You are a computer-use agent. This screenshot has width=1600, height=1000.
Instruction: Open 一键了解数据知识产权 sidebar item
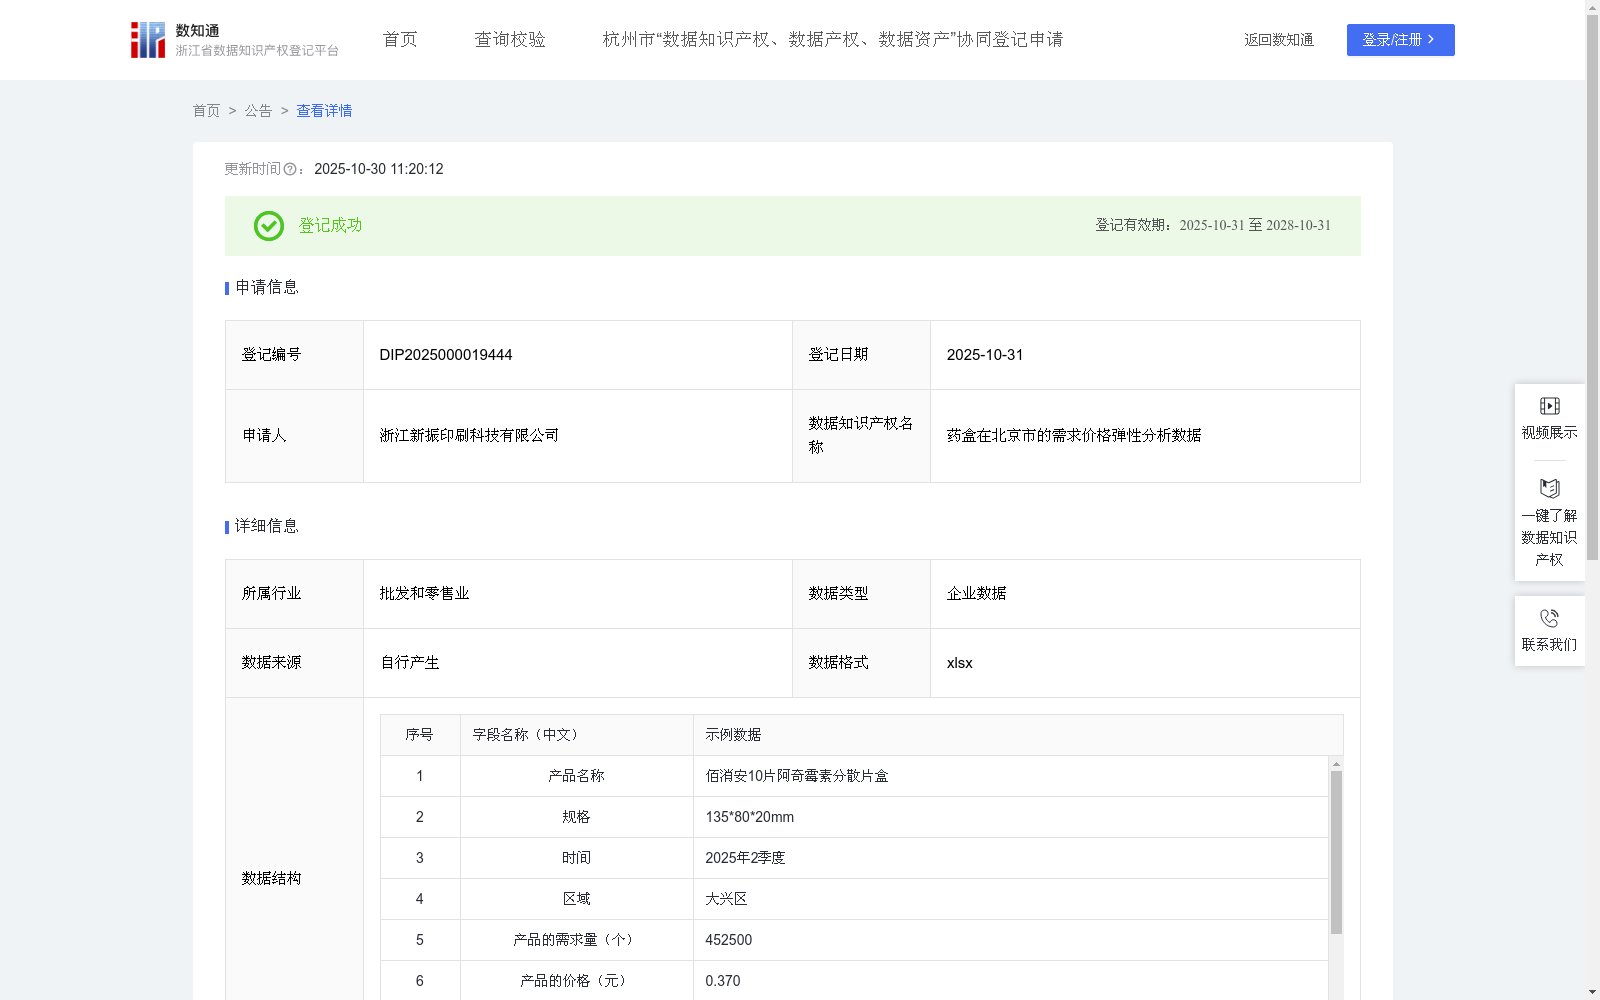pos(1549,523)
